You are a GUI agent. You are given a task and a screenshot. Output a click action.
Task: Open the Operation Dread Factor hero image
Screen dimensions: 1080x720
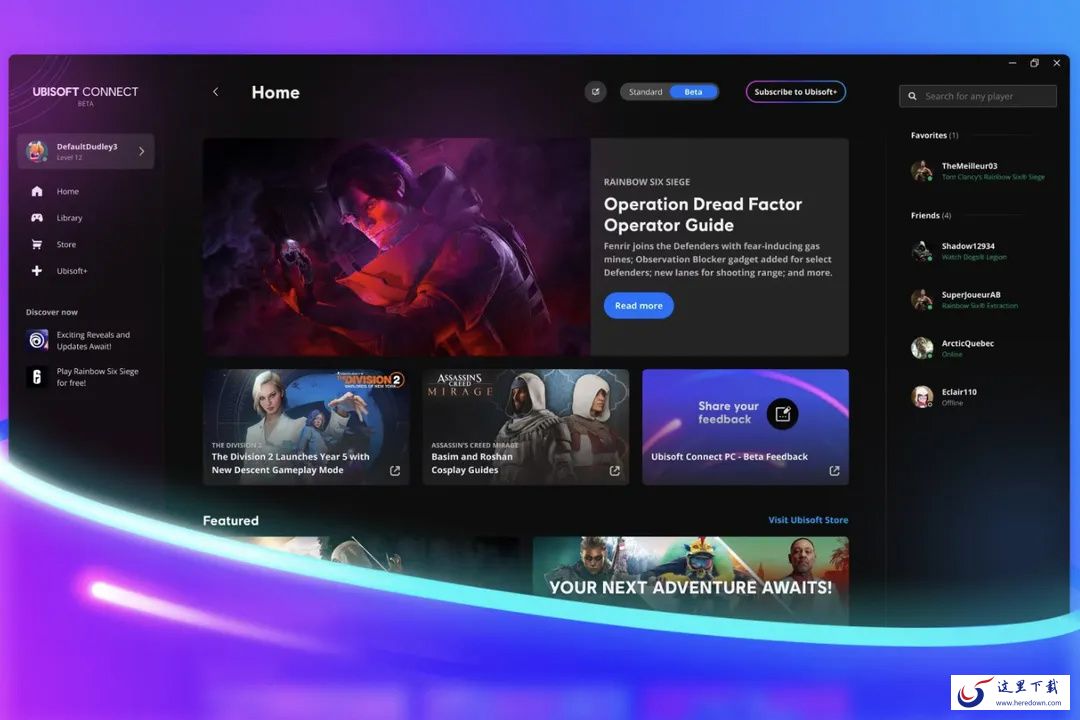pyautogui.click(x=397, y=247)
